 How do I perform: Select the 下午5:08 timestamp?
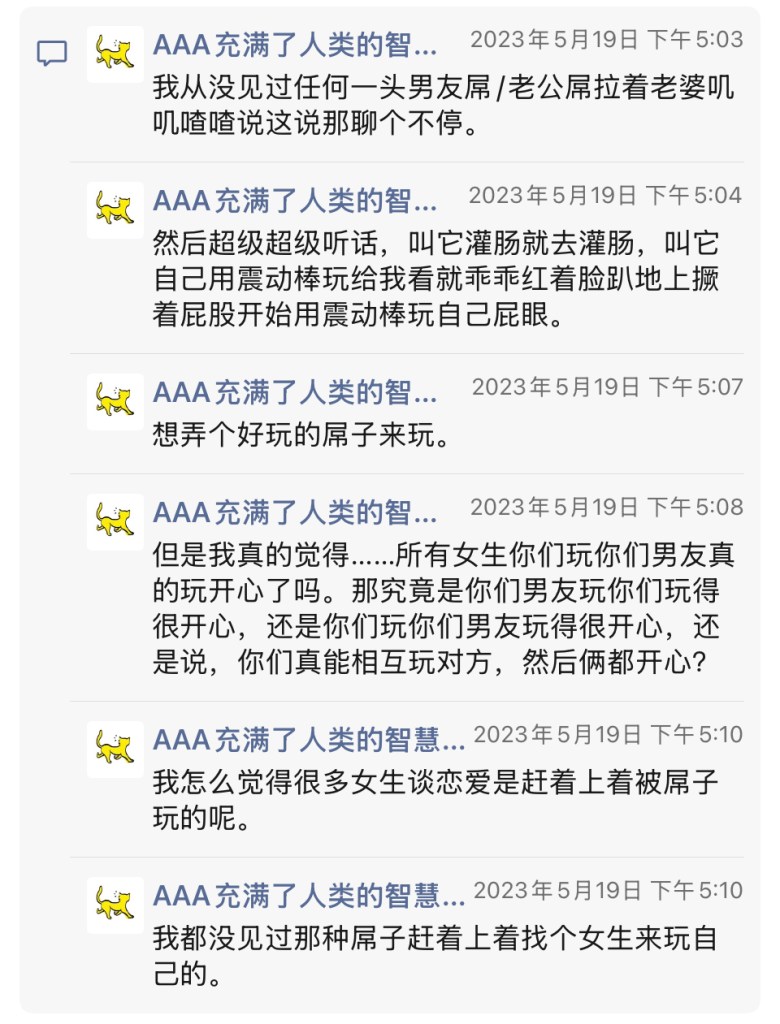coord(606,508)
